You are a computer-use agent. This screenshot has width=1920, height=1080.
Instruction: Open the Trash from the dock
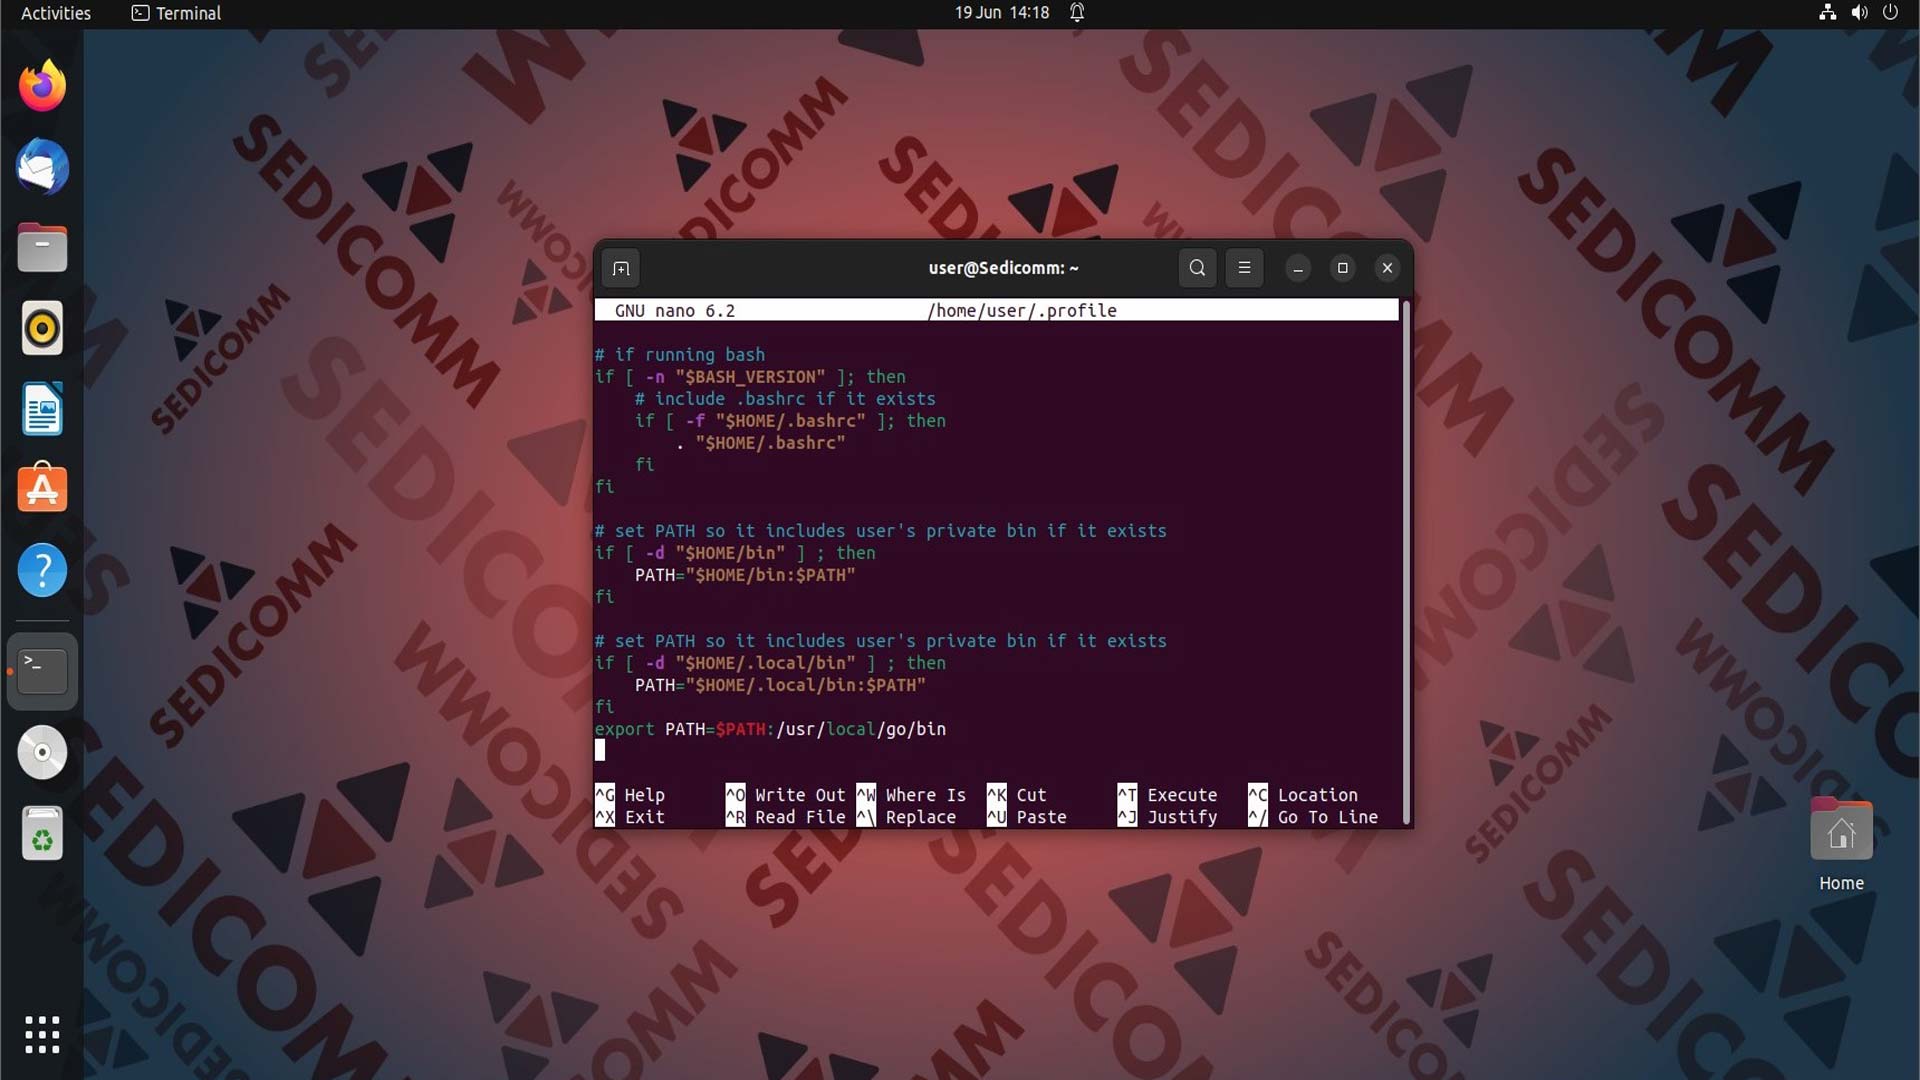pos(42,833)
